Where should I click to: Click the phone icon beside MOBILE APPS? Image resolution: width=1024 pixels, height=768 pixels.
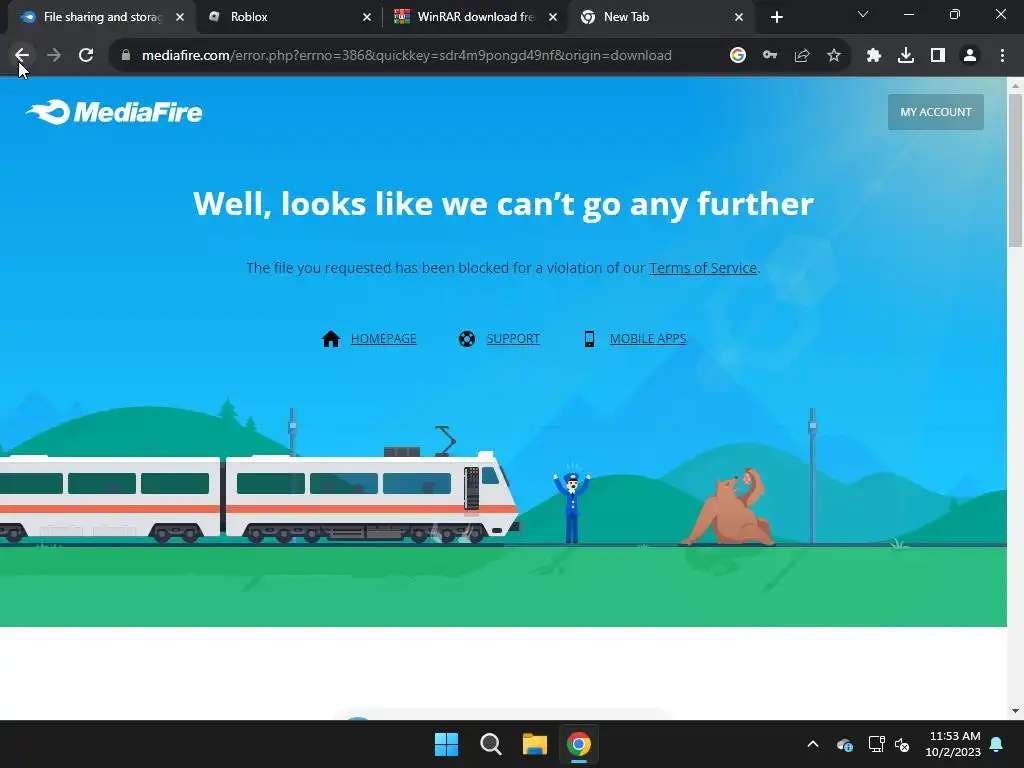(589, 338)
